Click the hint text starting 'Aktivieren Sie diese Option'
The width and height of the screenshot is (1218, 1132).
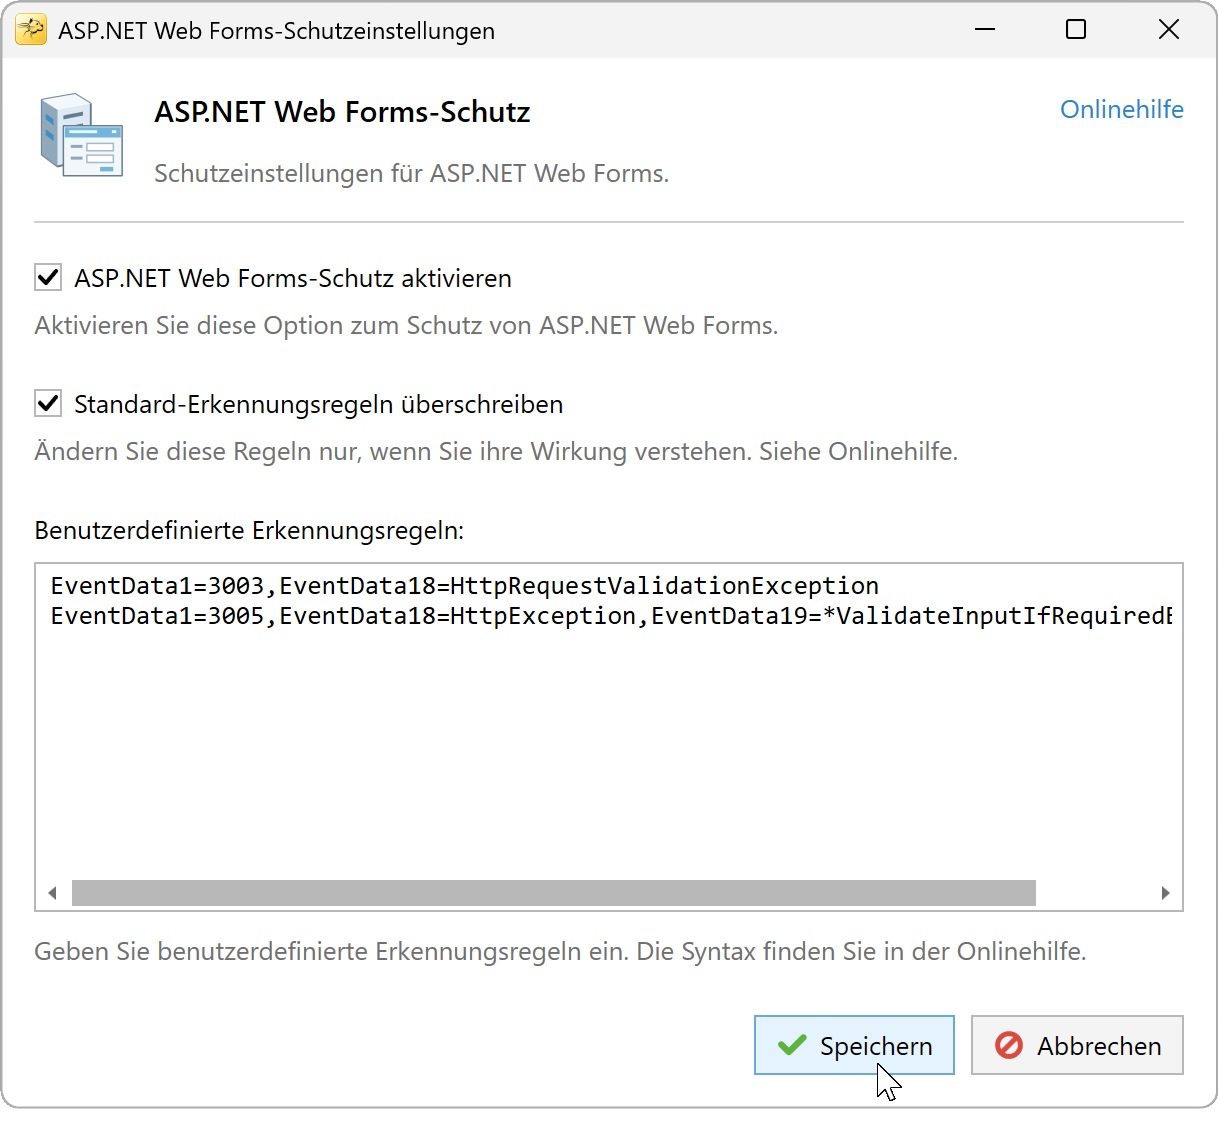(406, 326)
